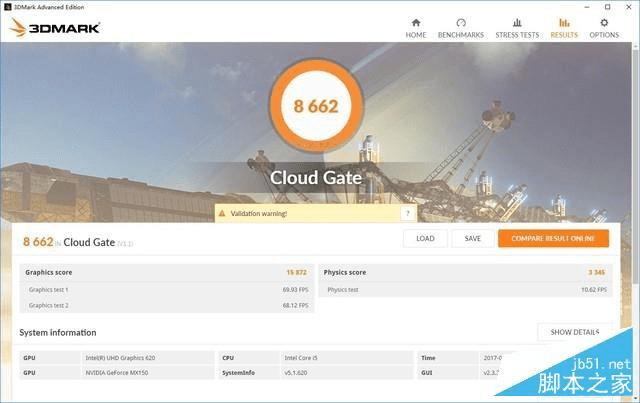Click the Home house icon
The height and width of the screenshot is (403, 640).
416,22
